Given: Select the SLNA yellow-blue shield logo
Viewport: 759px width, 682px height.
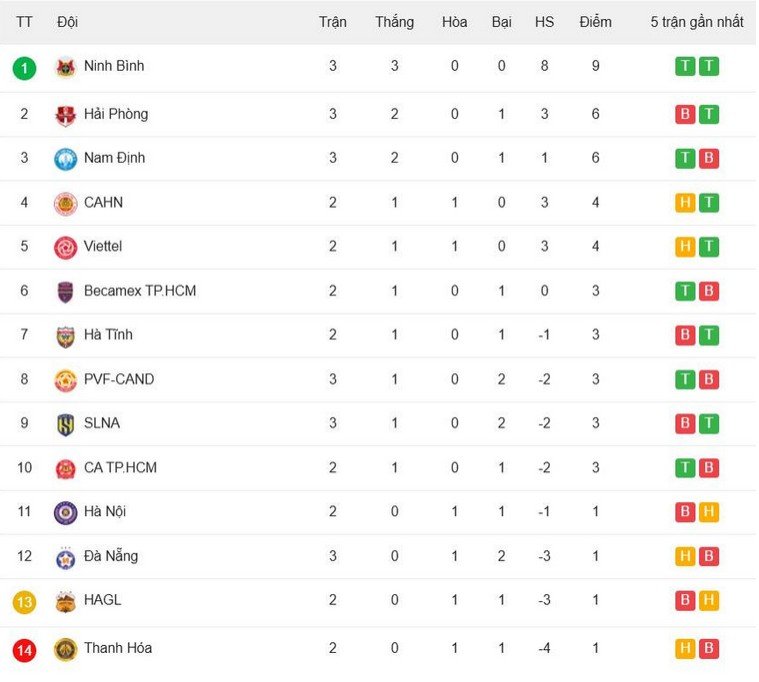Looking at the screenshot, I should tap(65, 424).
